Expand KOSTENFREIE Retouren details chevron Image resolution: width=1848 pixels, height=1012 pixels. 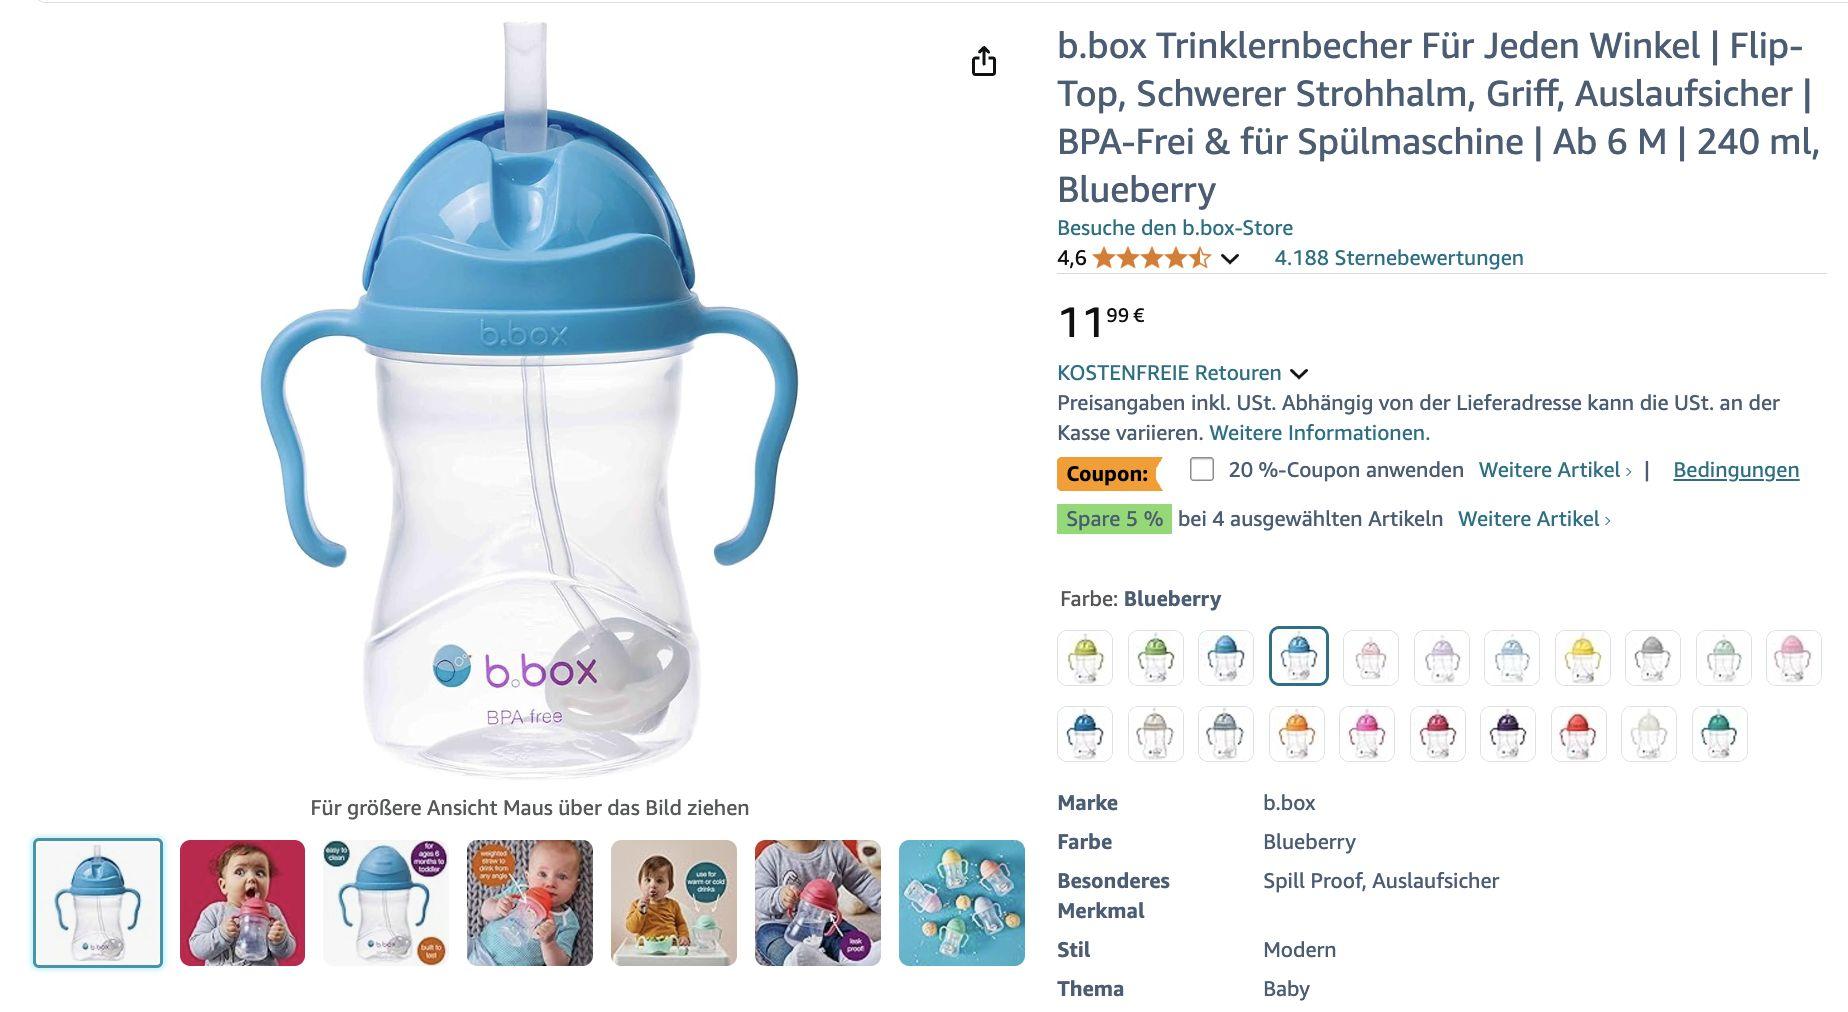pyautogui.click(x=1299, y=374)
